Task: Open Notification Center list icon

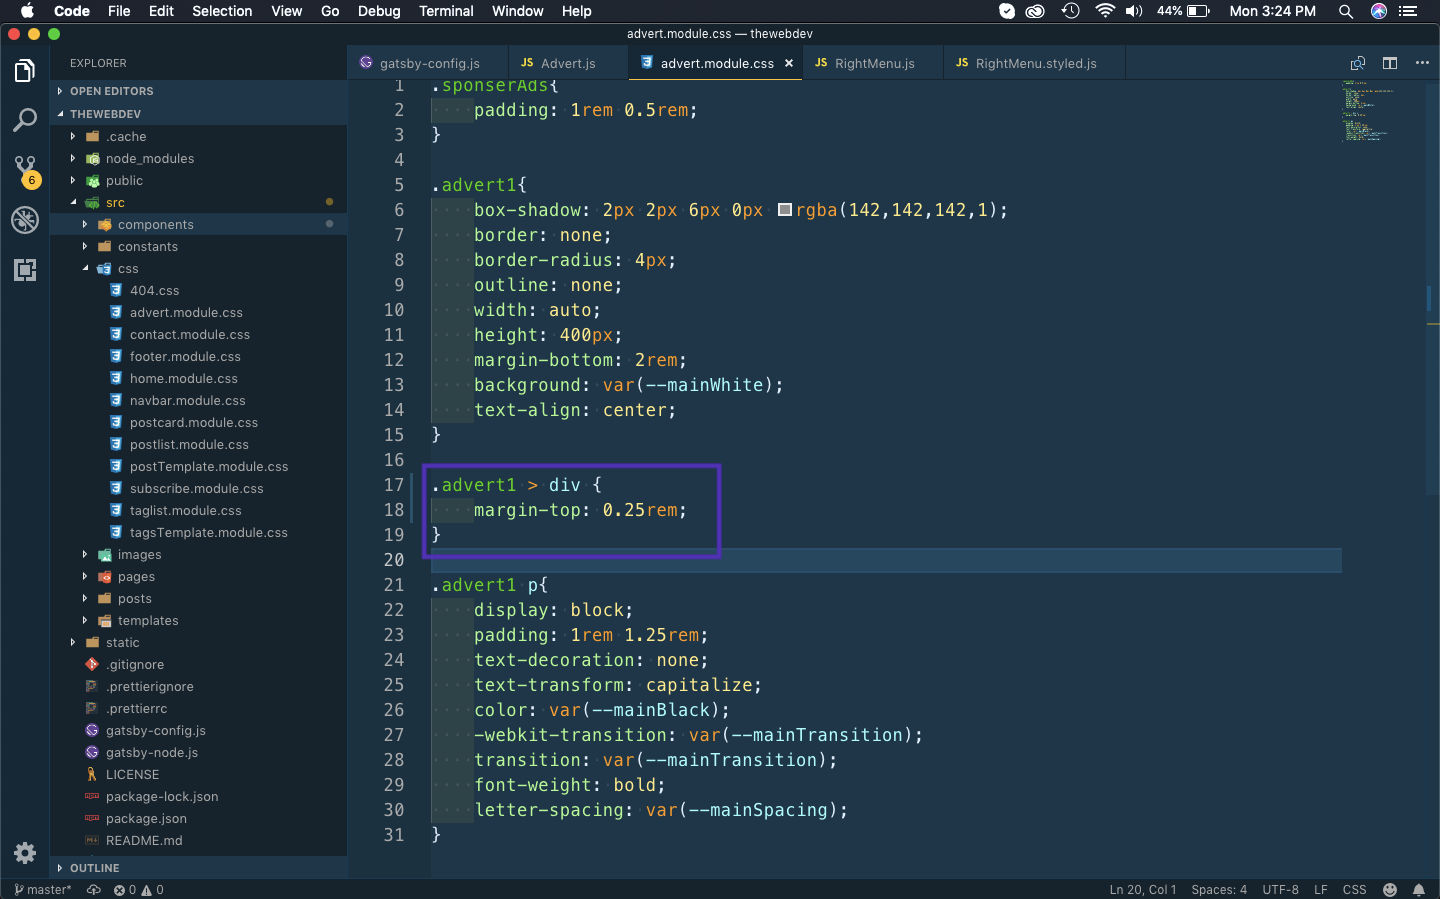Action: (x=1409, y=11)
